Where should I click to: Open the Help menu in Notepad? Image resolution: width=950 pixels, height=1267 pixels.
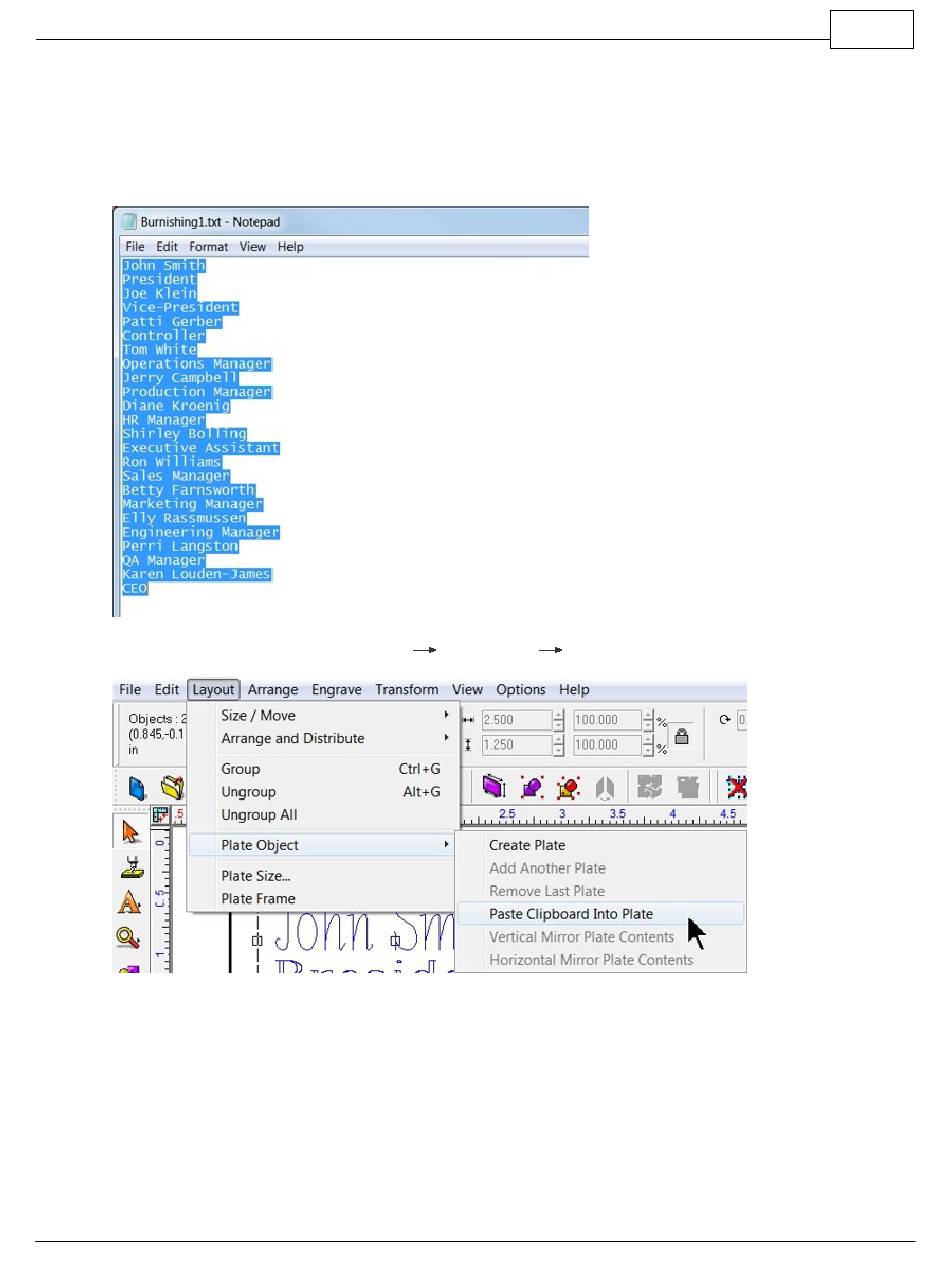(x=291, y=246)
